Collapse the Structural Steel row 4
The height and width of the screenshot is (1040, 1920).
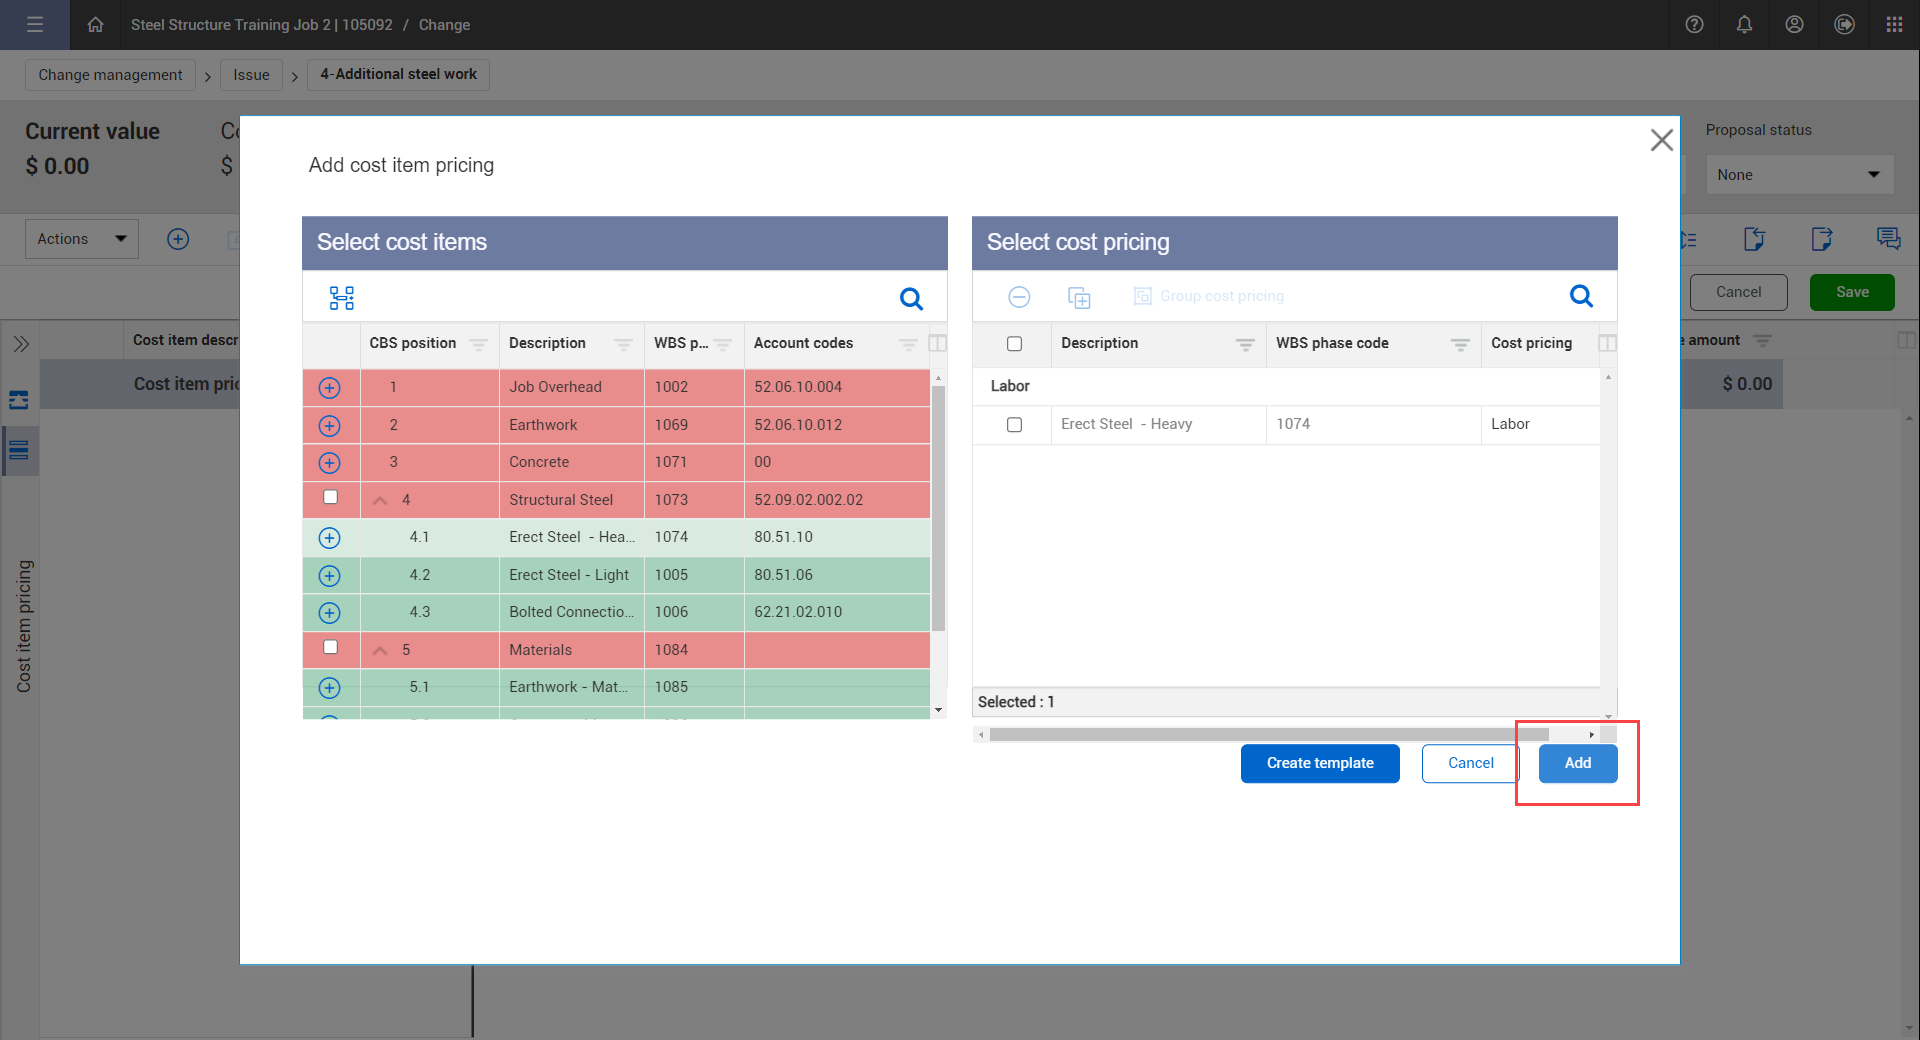click(x=380, y=500)
